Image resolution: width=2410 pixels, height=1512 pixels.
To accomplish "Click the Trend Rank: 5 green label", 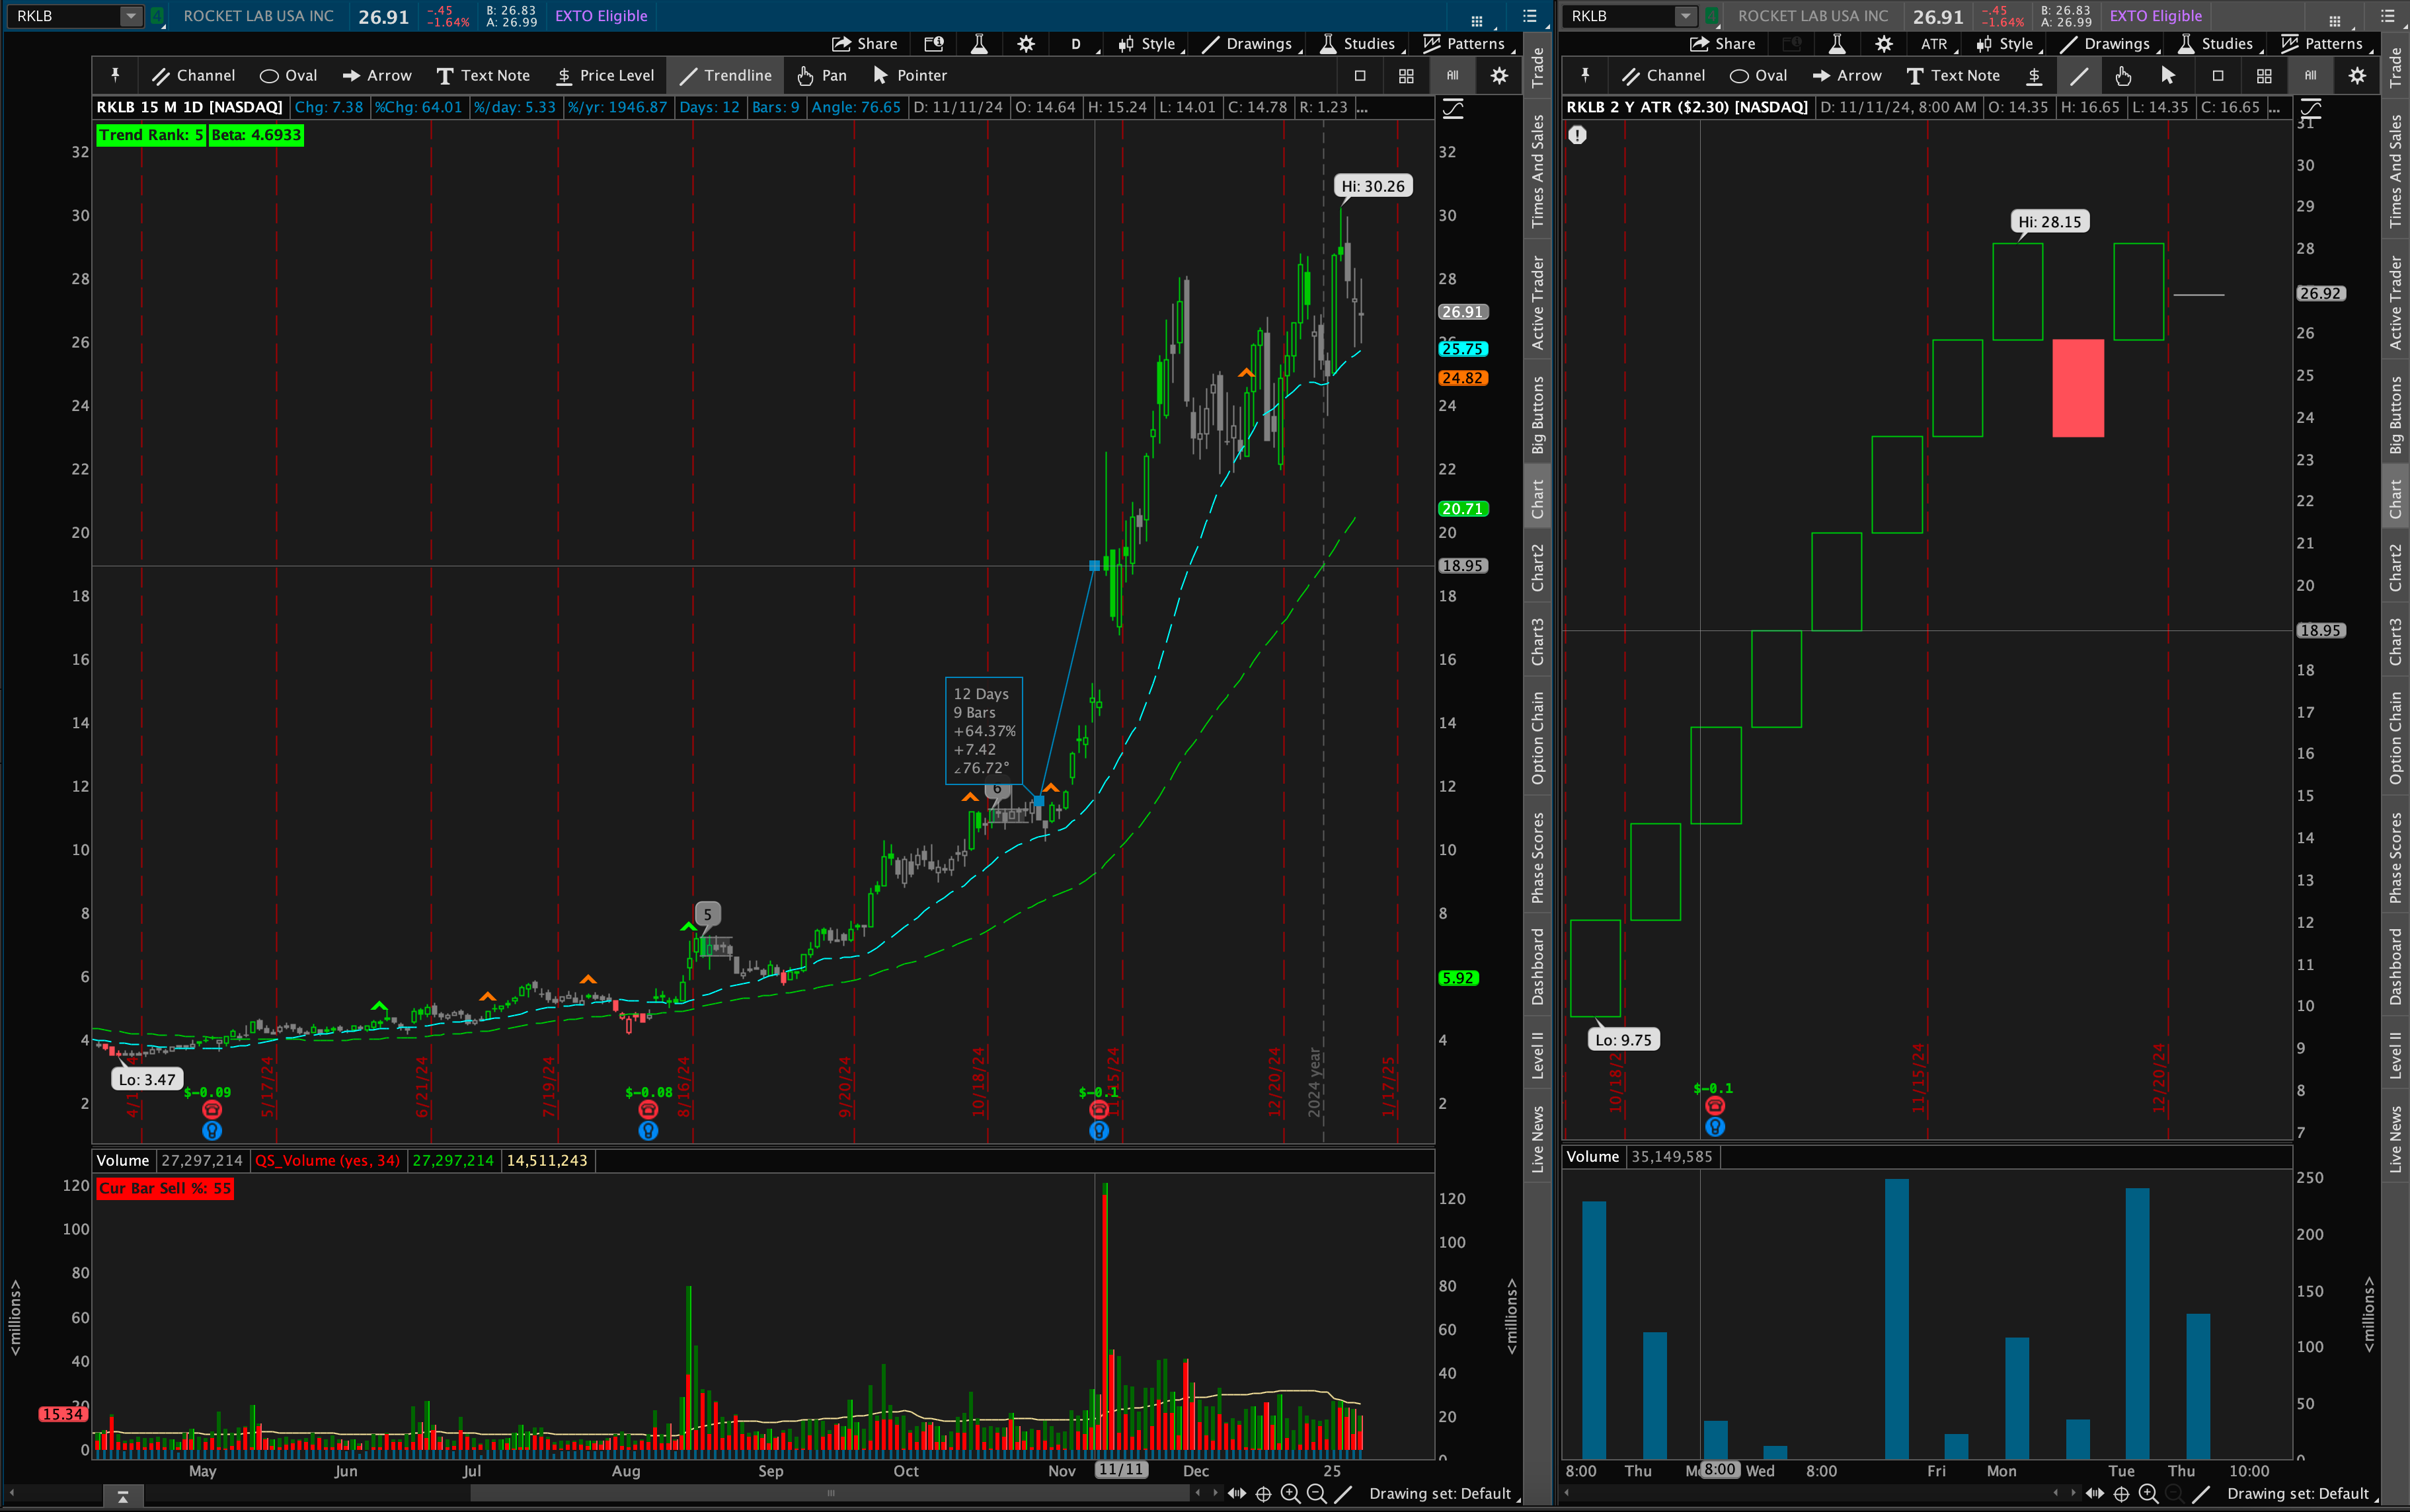I will coord(151,135).
